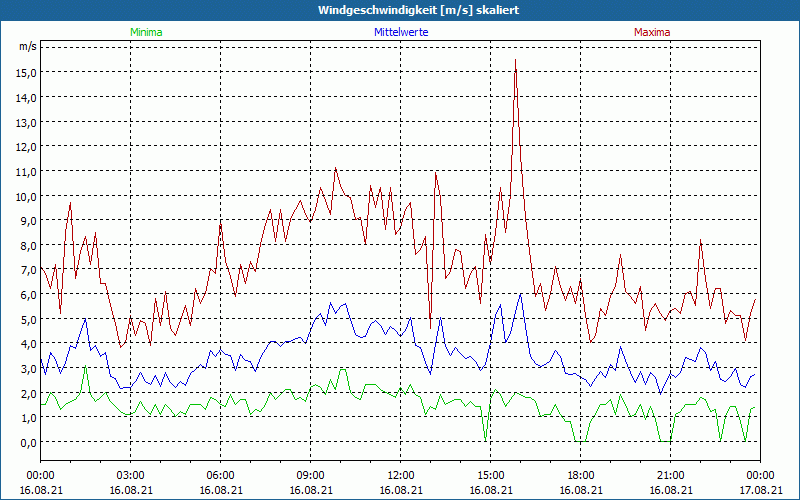Click the green Minima legend label
This screenshot has height=500, width=800.
point(146,32)
